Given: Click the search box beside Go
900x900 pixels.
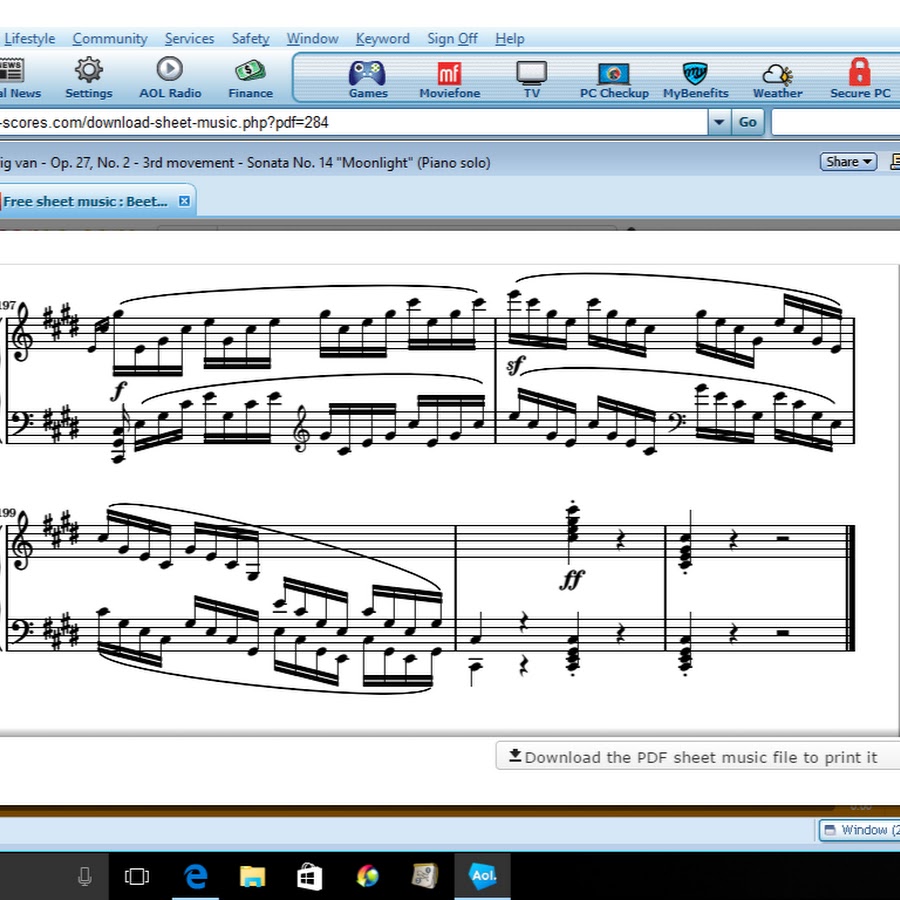Looking at the screenshot, I should (x=836, y=122).
